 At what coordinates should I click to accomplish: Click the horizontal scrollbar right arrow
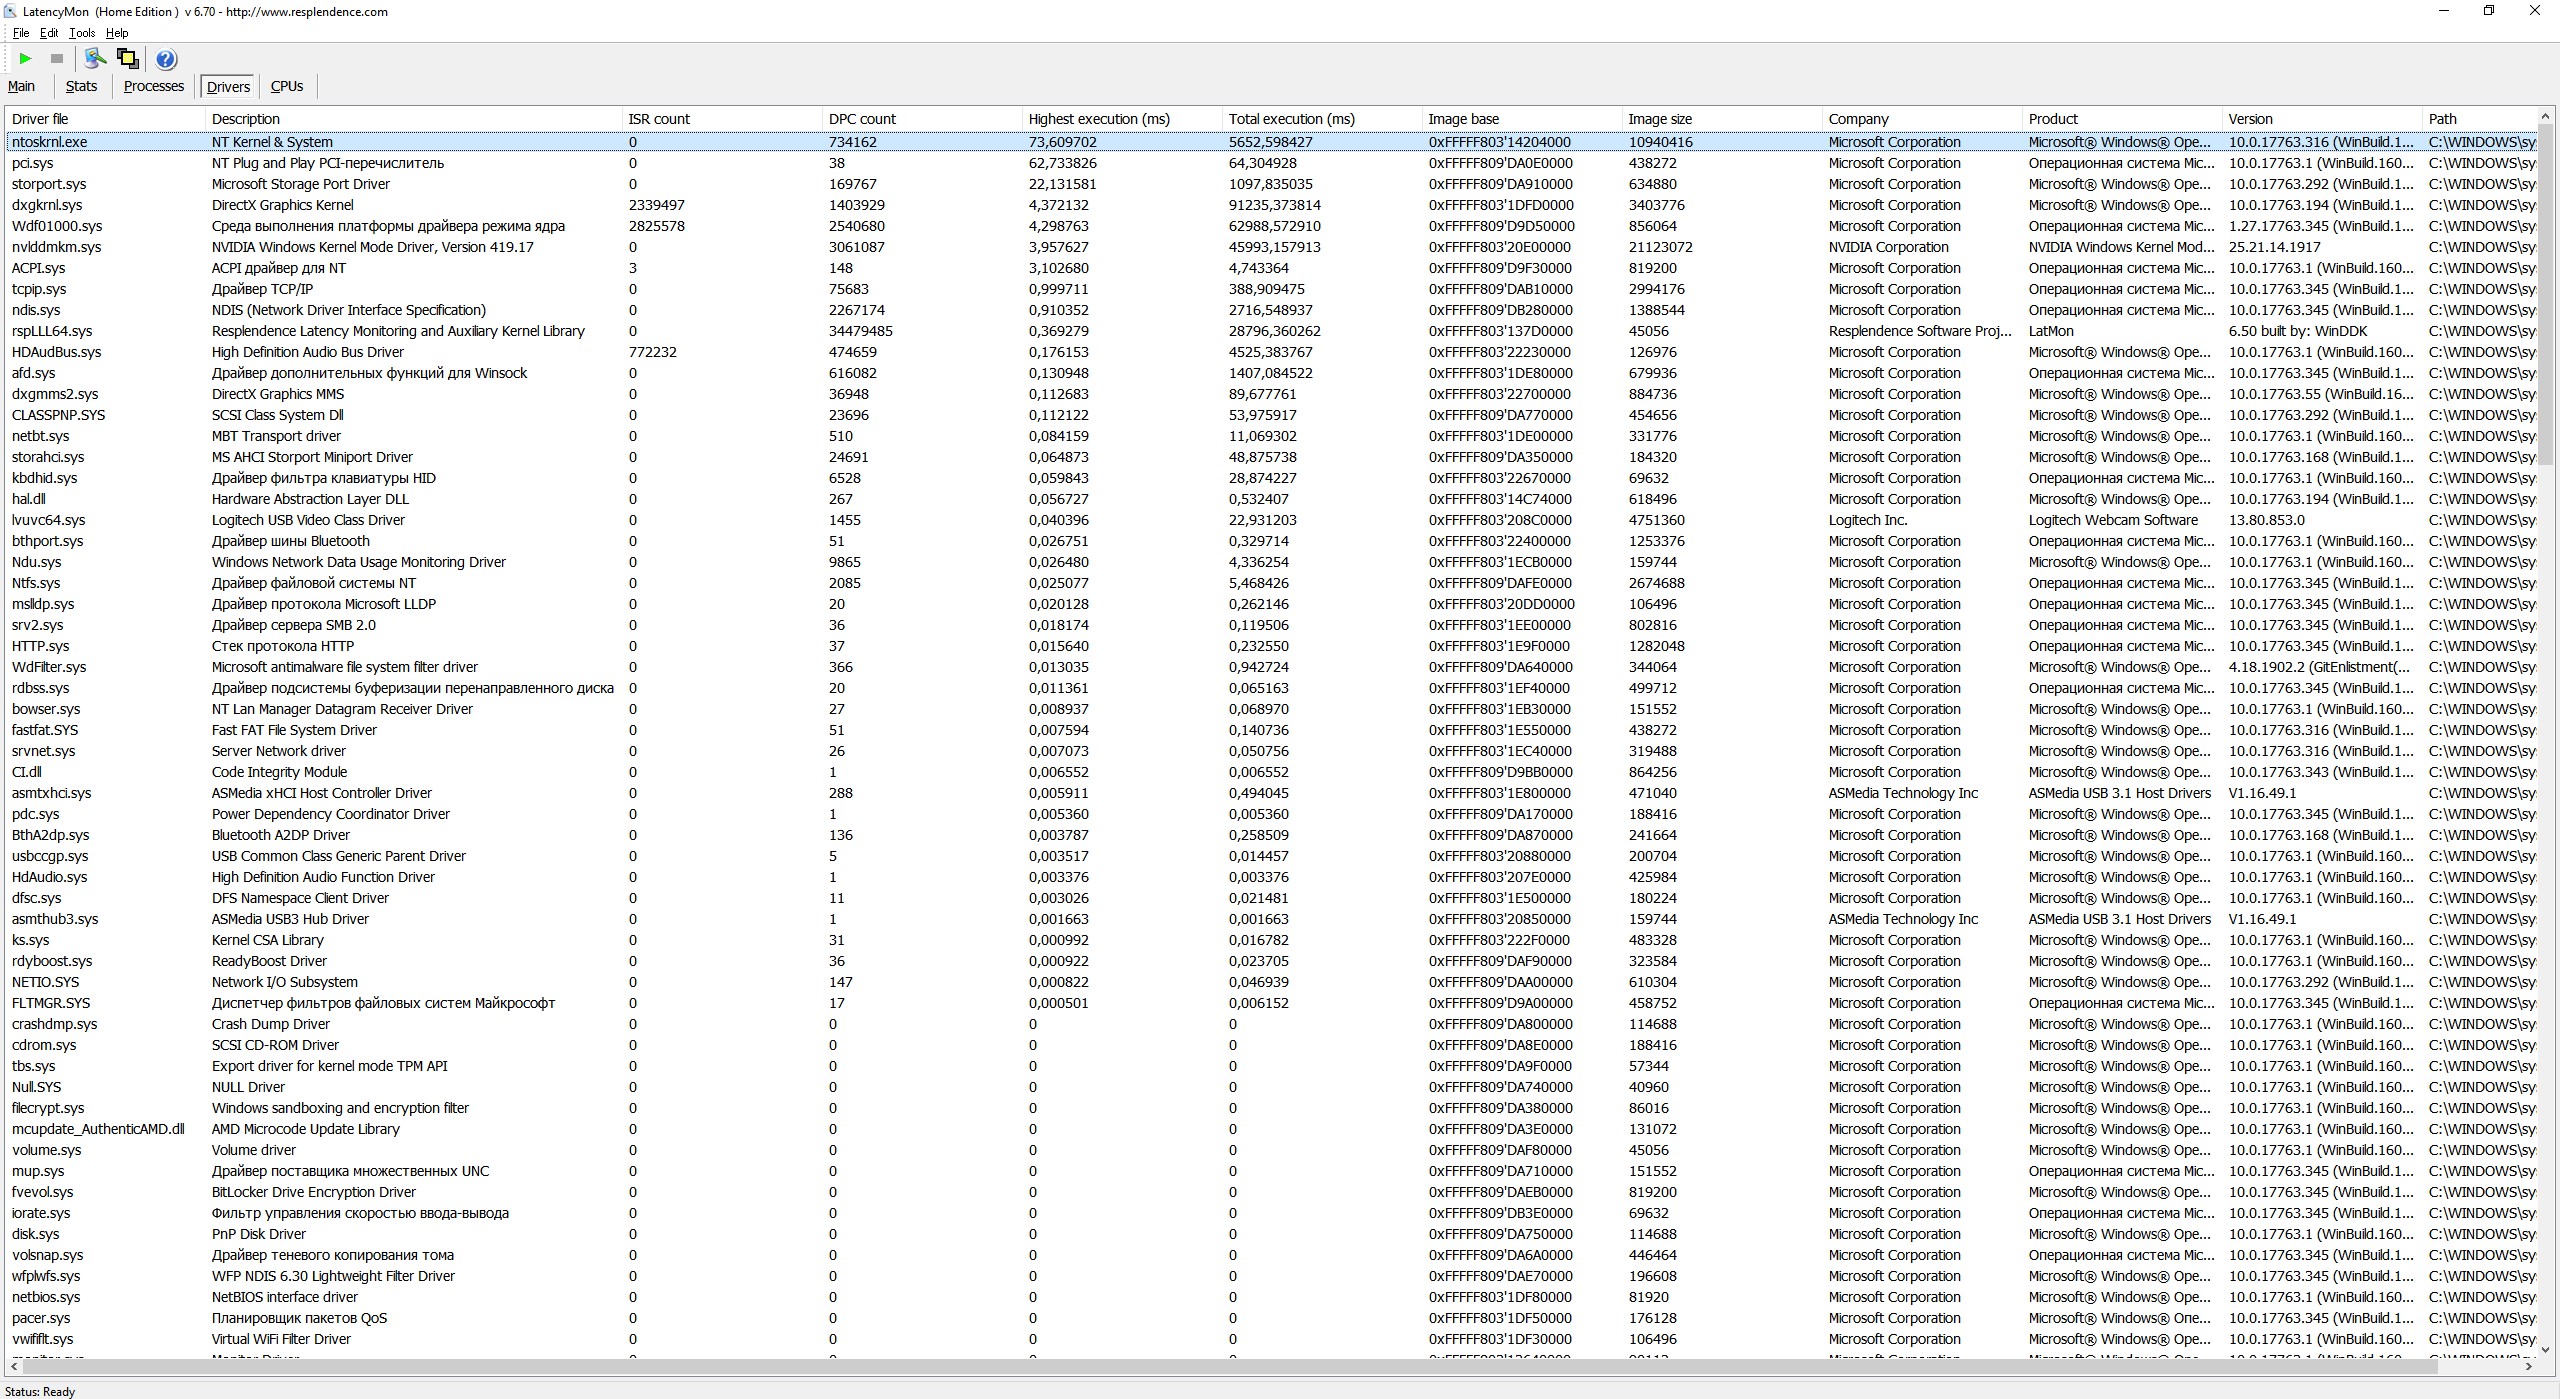point(2528,1366)
